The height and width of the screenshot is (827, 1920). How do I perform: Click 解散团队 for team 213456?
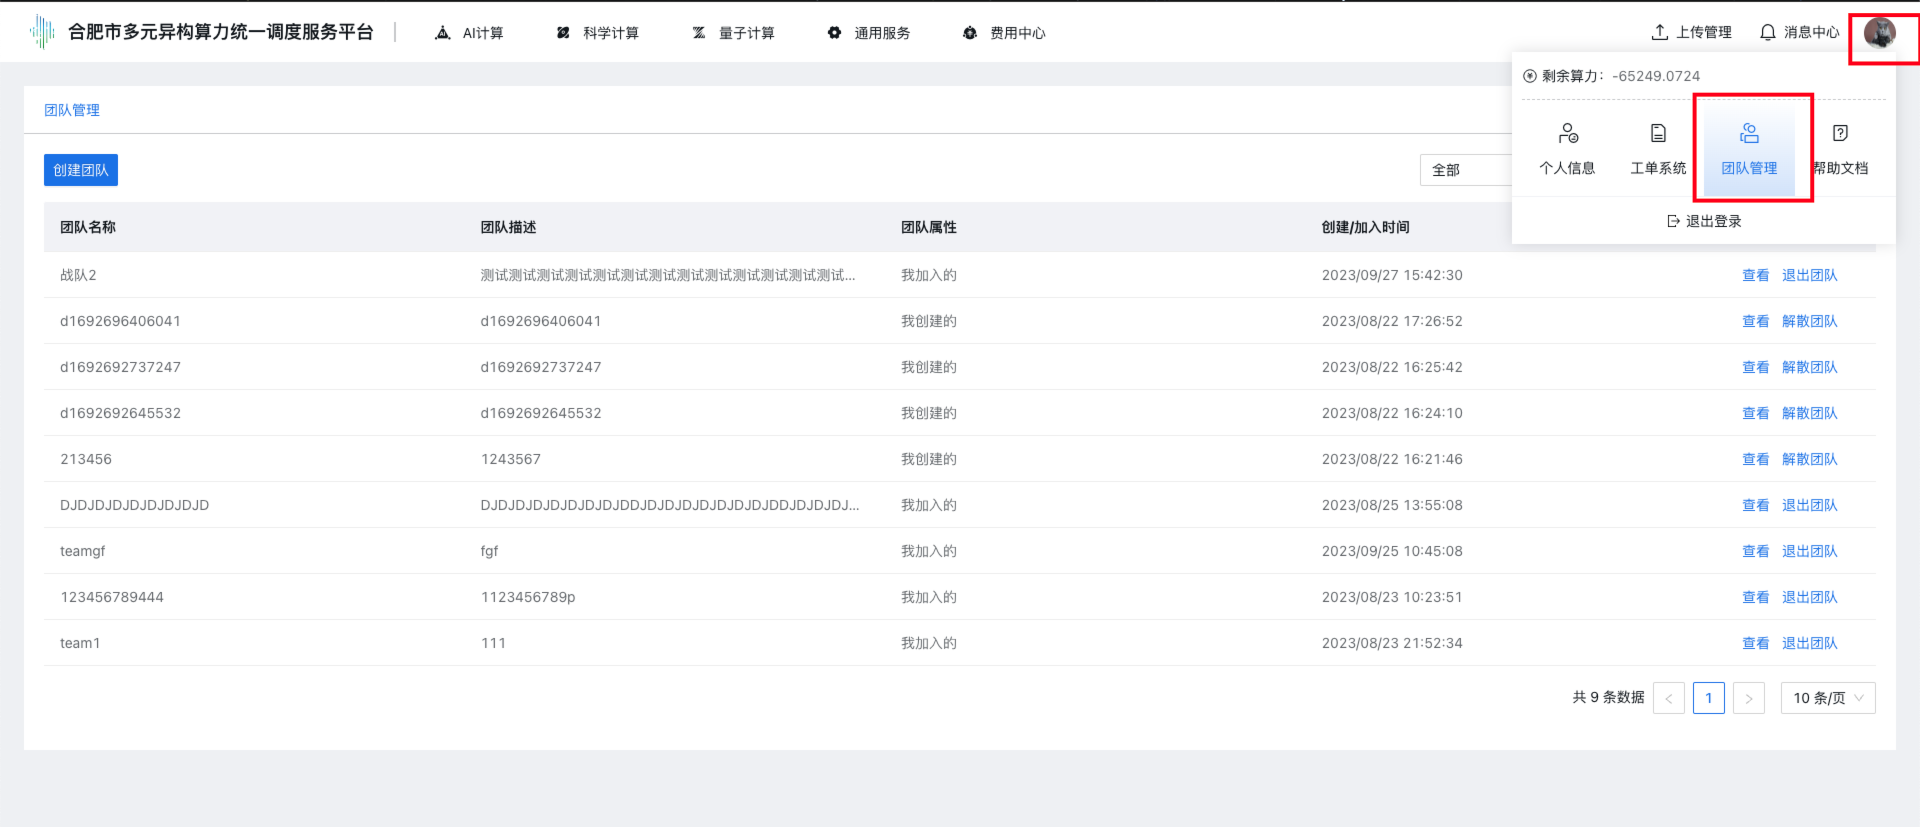pos(1809,459)
